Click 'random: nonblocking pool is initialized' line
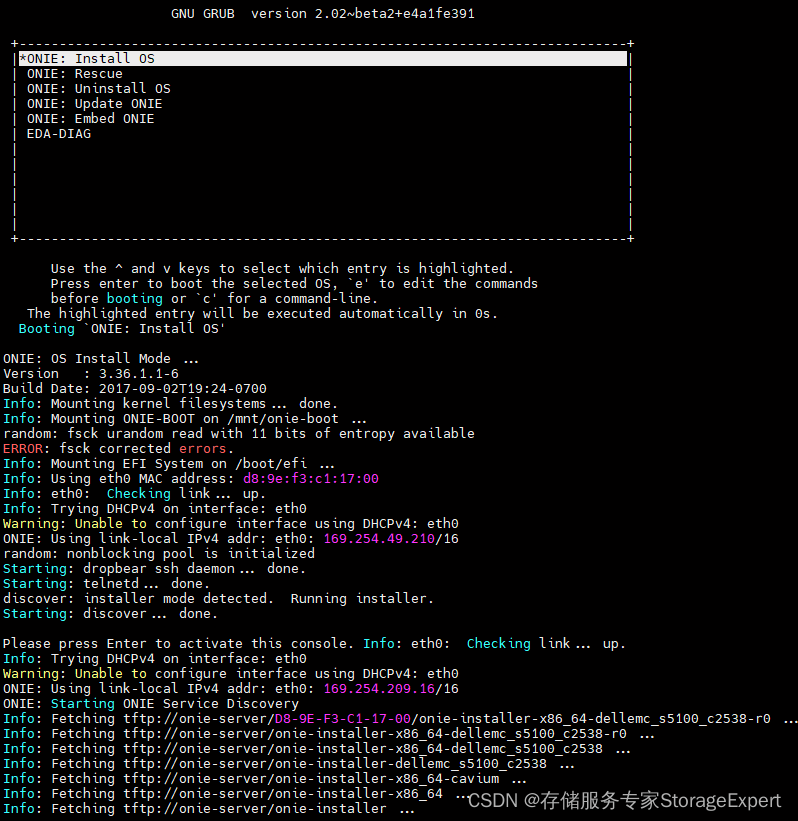The image size is (798, 821). pyautogui.click(x=159, y=553)
